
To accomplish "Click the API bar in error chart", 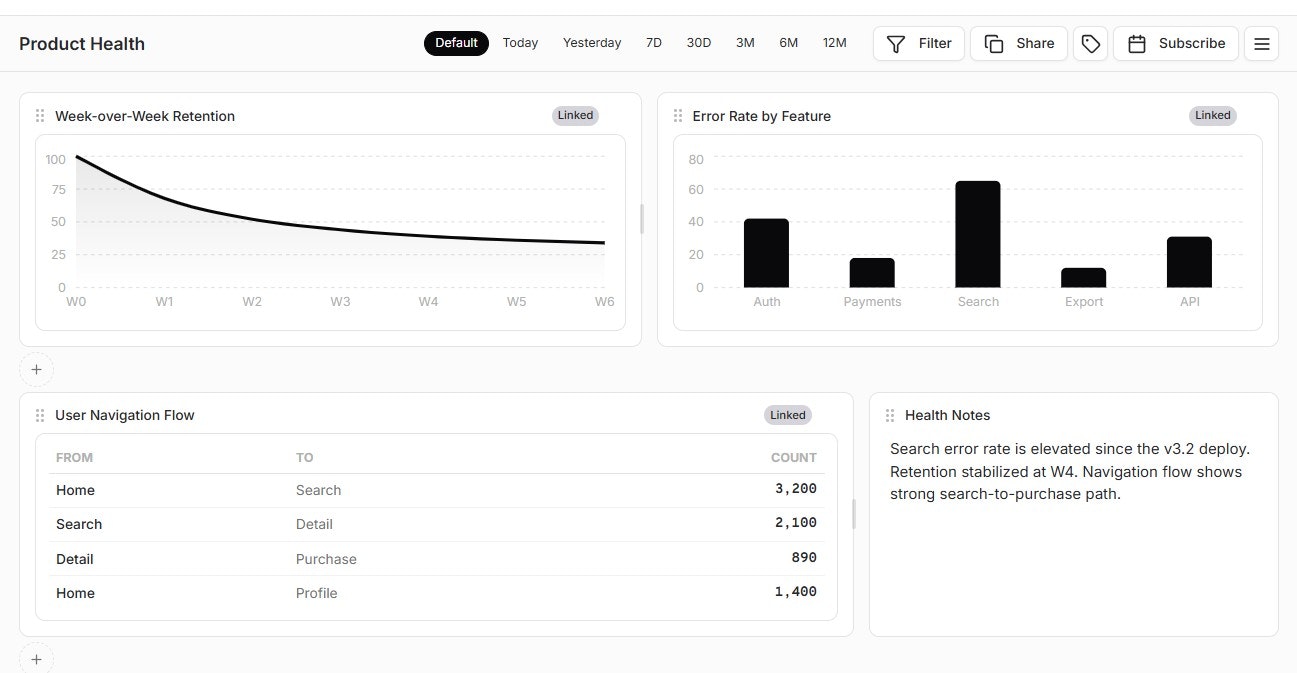I will [x=1189, y=262].
